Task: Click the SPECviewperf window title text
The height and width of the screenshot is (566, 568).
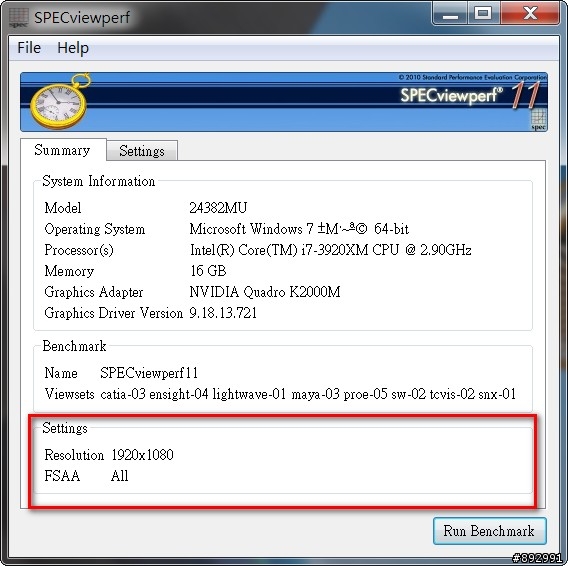Action: 82,17
